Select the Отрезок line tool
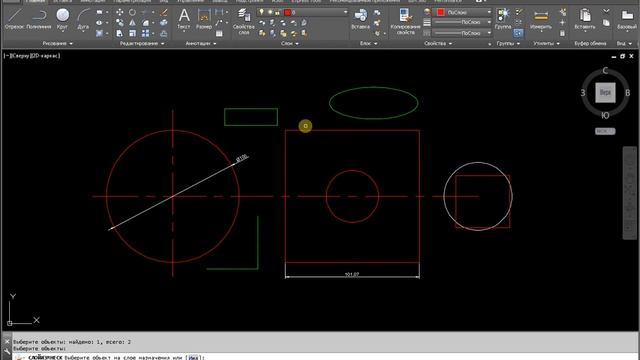 [14, 19]
